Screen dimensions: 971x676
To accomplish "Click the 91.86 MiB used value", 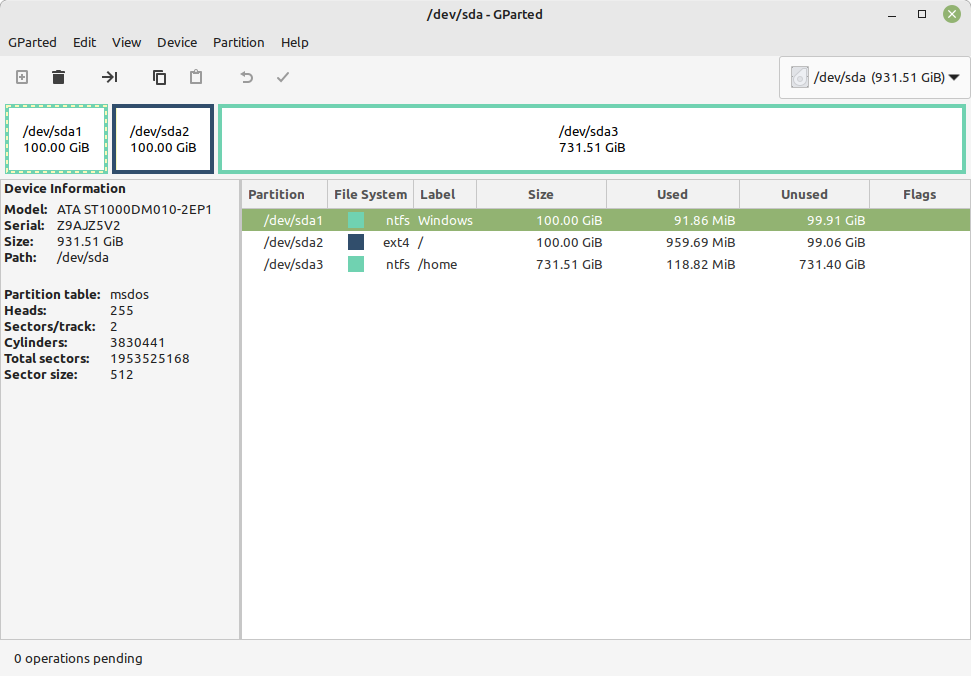I will [704, 220].
